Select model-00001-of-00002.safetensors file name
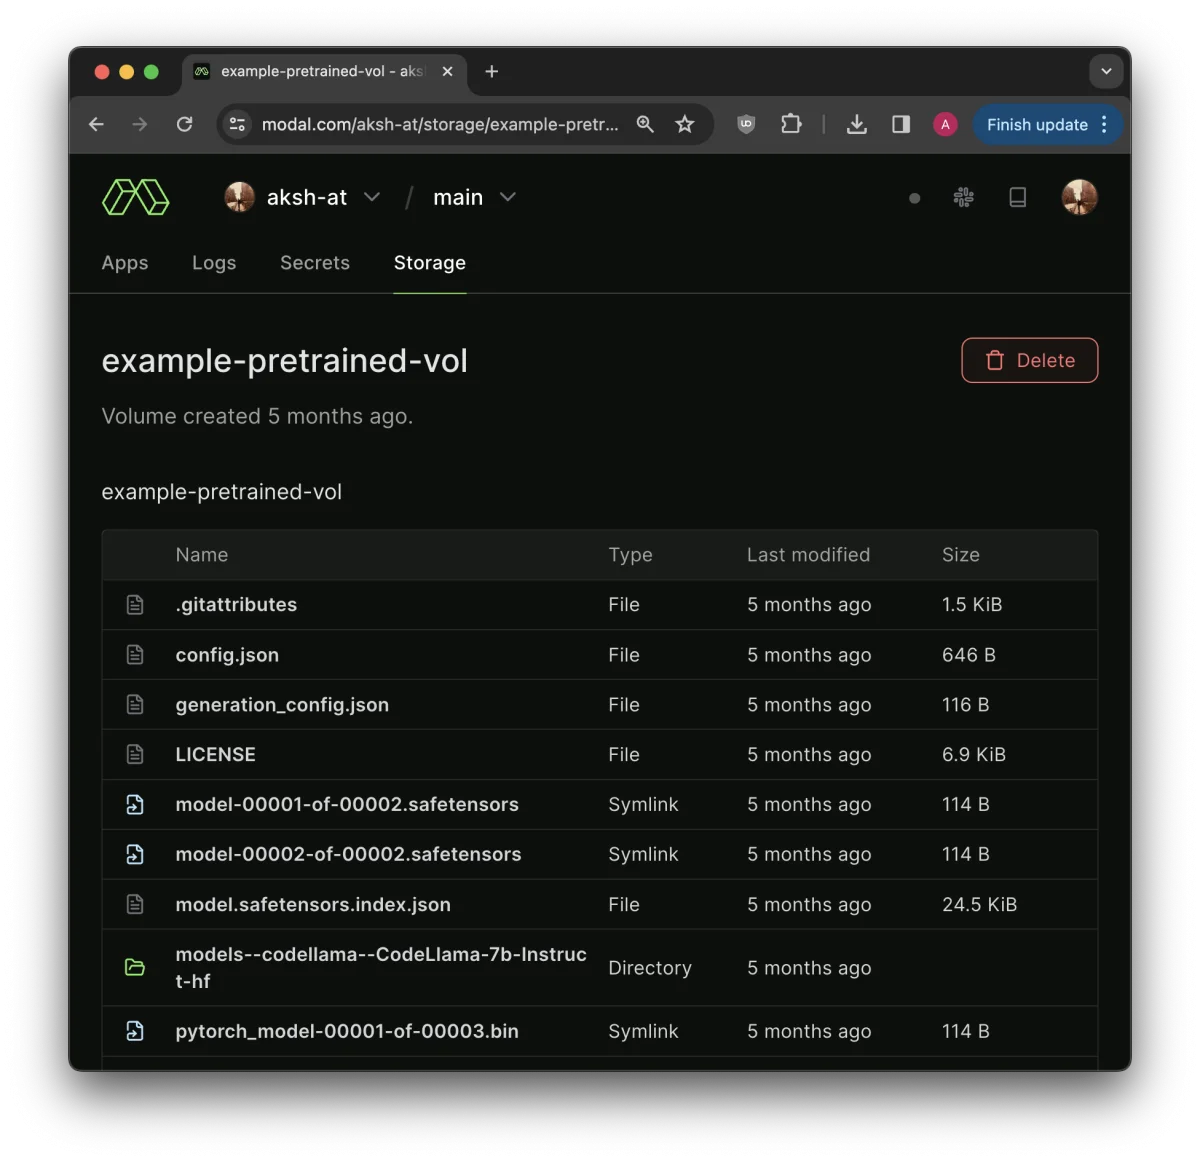This screenshot has height=1162, width=1200. point(347,805)
